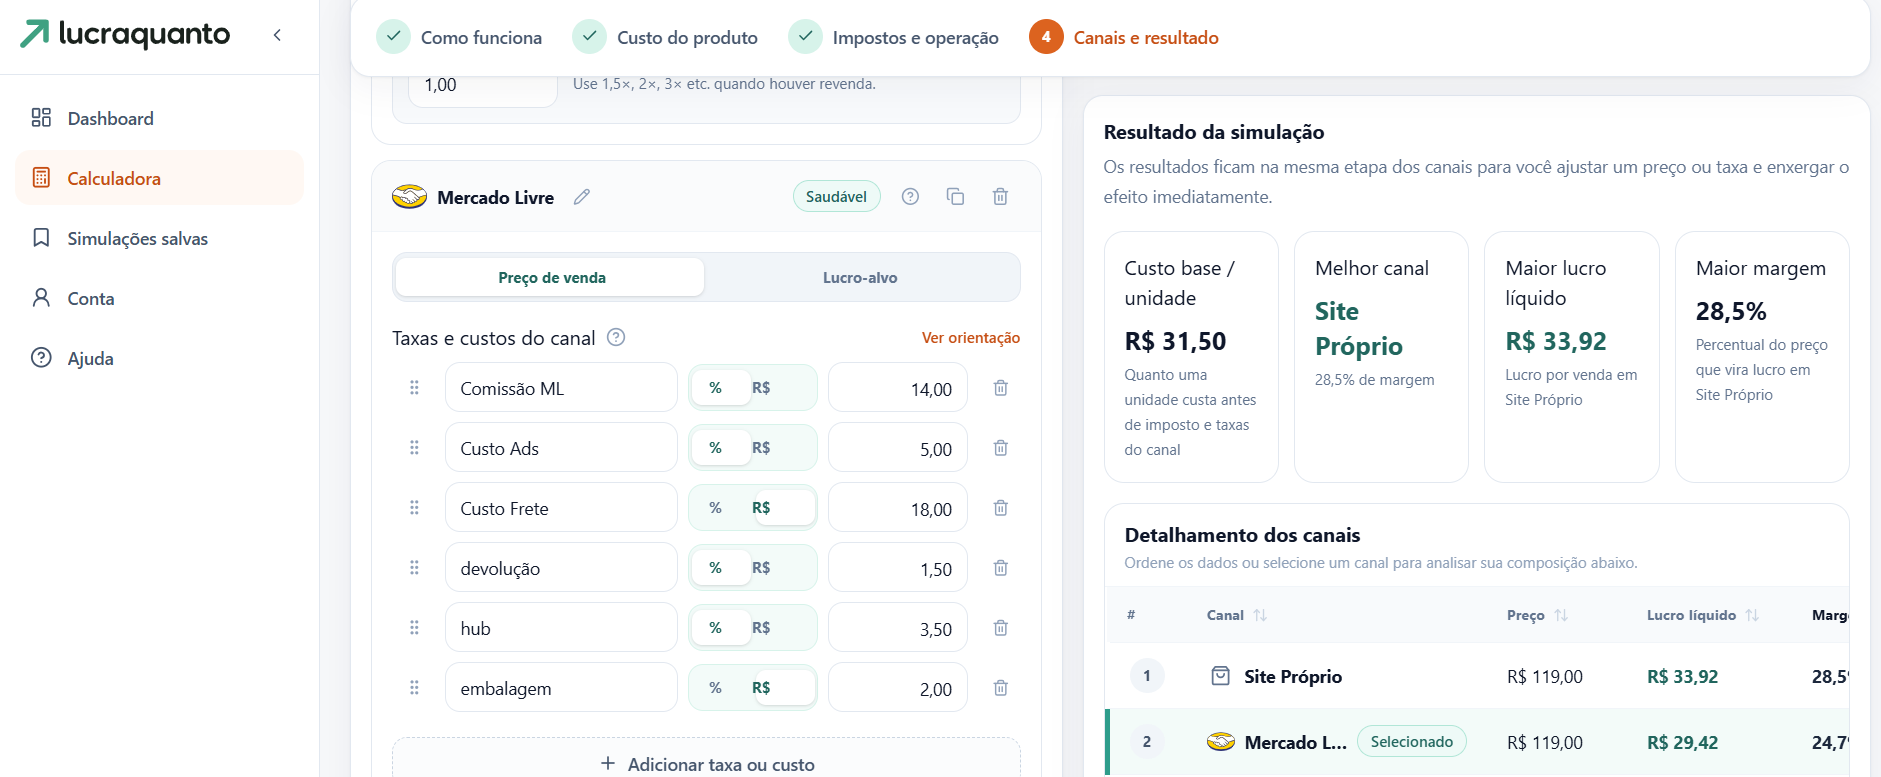The width and height of the screenshot is (1881, 777).
Task: Grab the hub drag handle
Action: pos(414,627)
